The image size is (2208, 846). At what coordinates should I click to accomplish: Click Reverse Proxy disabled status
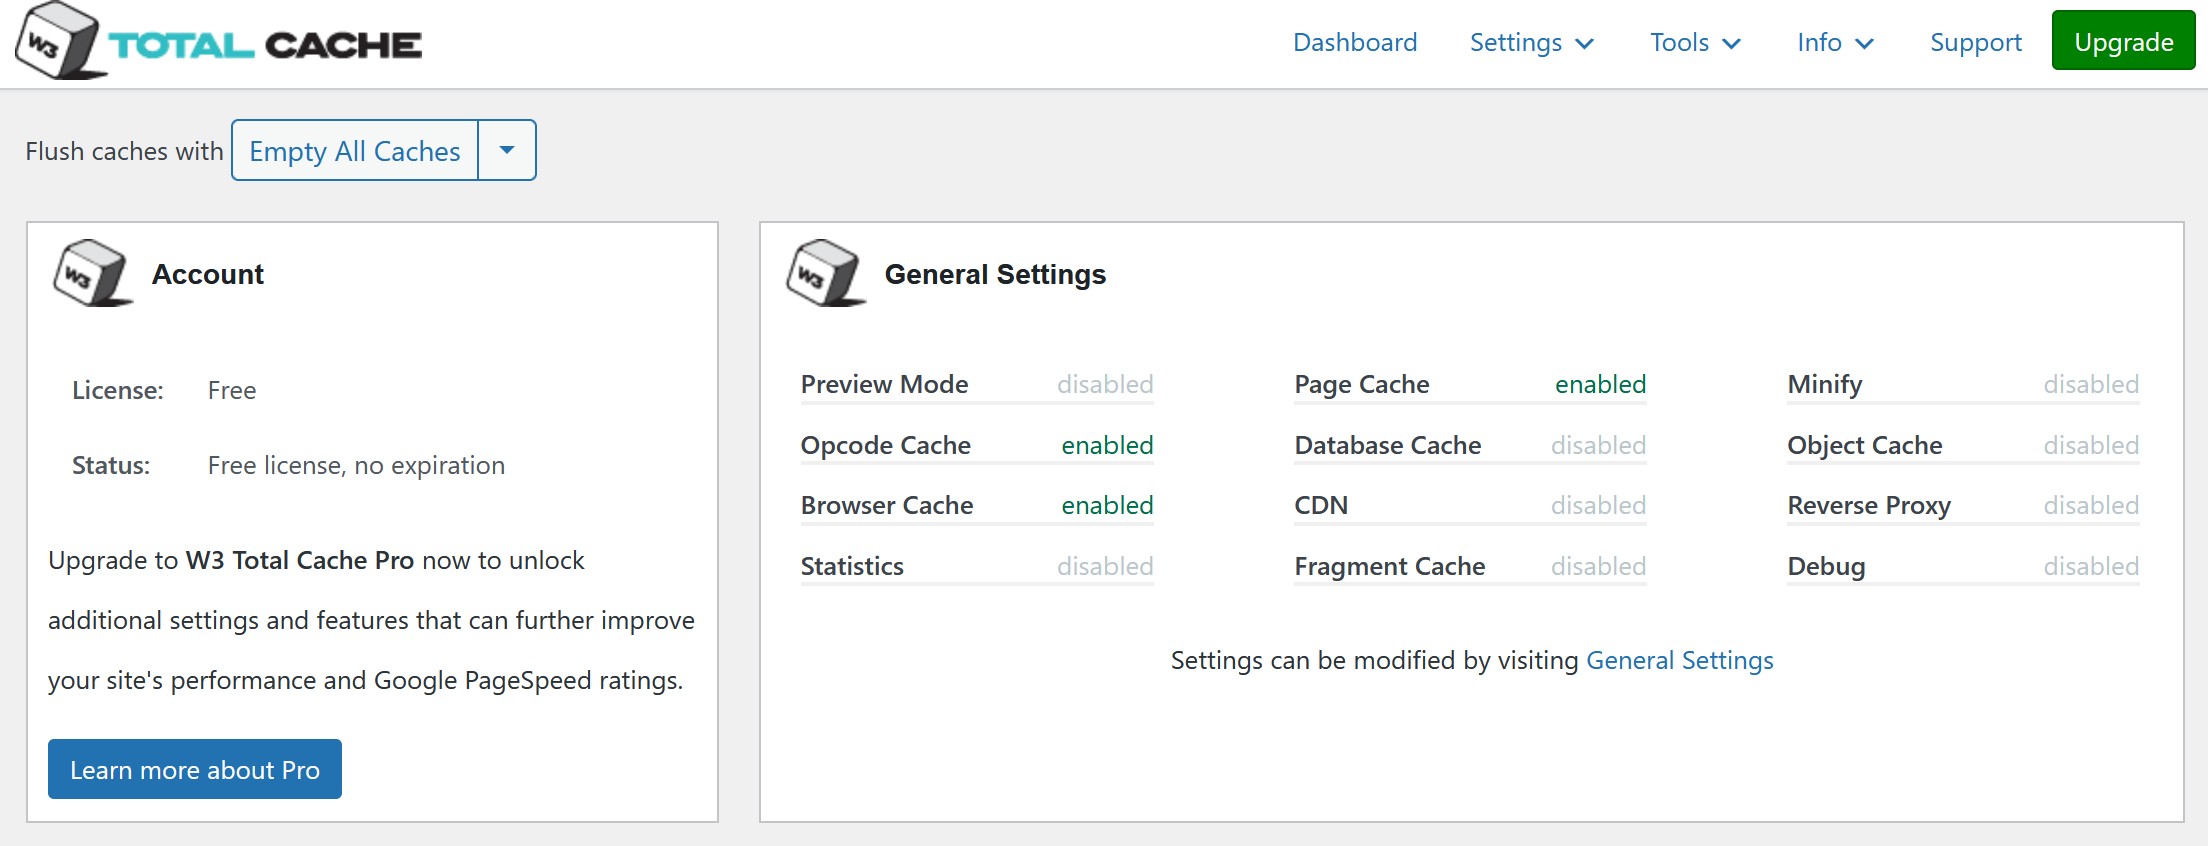click(x=2091, y=505)
